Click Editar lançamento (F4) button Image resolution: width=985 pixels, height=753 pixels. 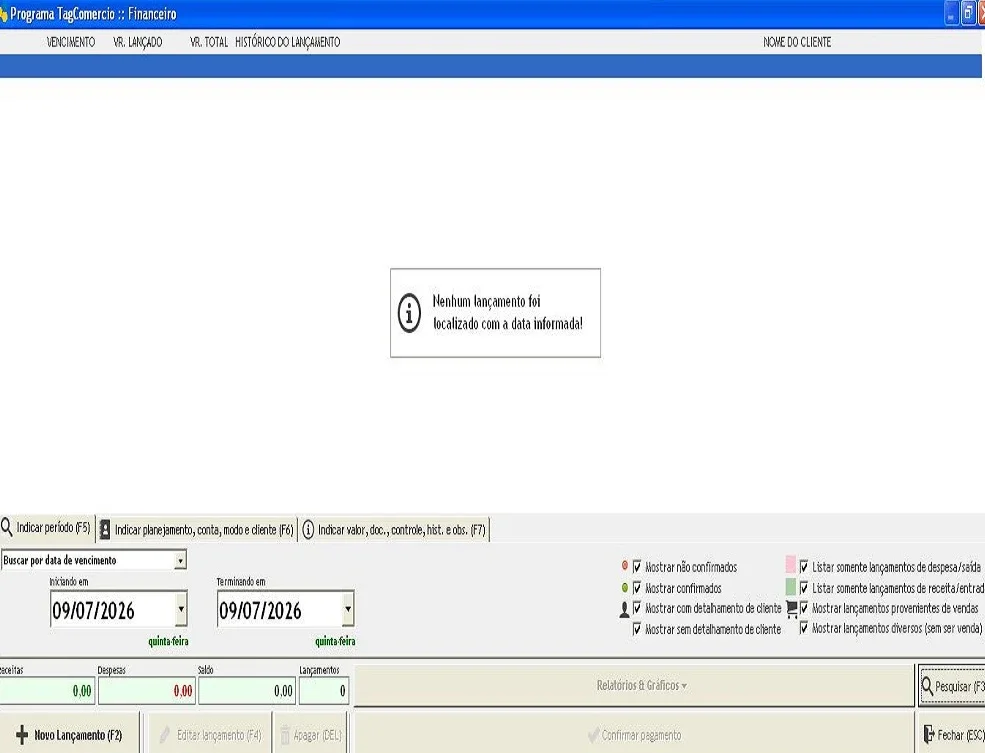tap(210, 734)
